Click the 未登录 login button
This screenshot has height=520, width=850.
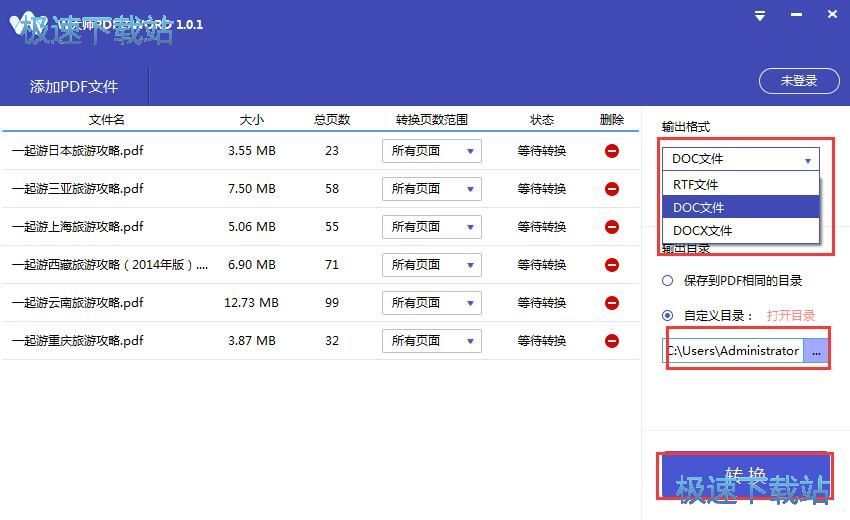[x=799, y=81]
